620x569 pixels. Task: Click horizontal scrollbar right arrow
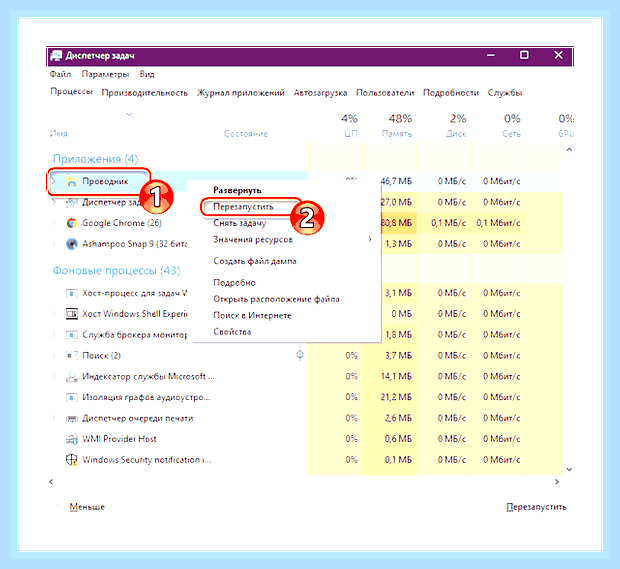[x=557, y=482]
